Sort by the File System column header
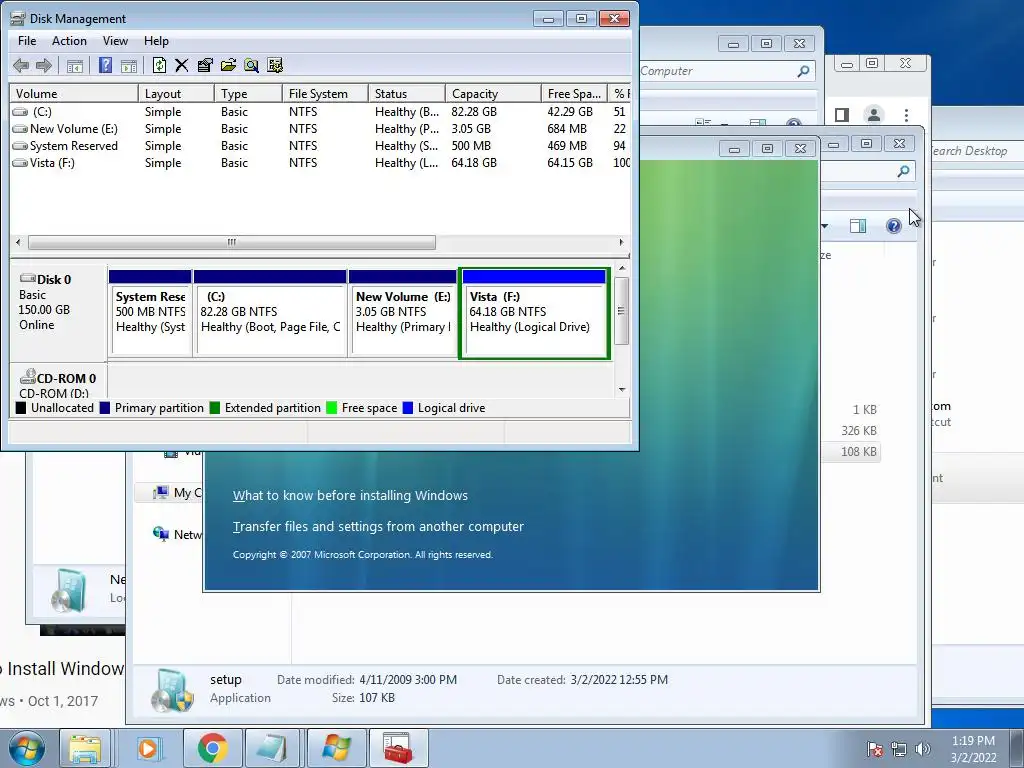Image resolution: width=1024 pixels, height=768 pixels. (325, 93)
